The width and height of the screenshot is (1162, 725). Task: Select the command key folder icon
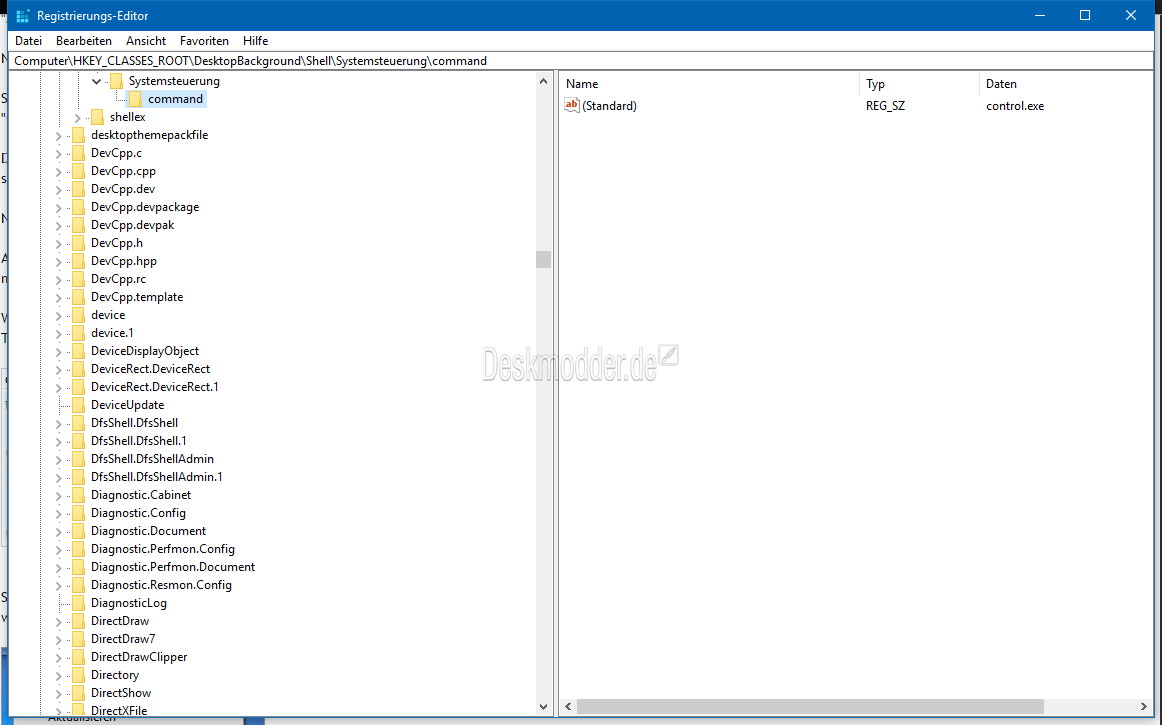click(135, 99)
